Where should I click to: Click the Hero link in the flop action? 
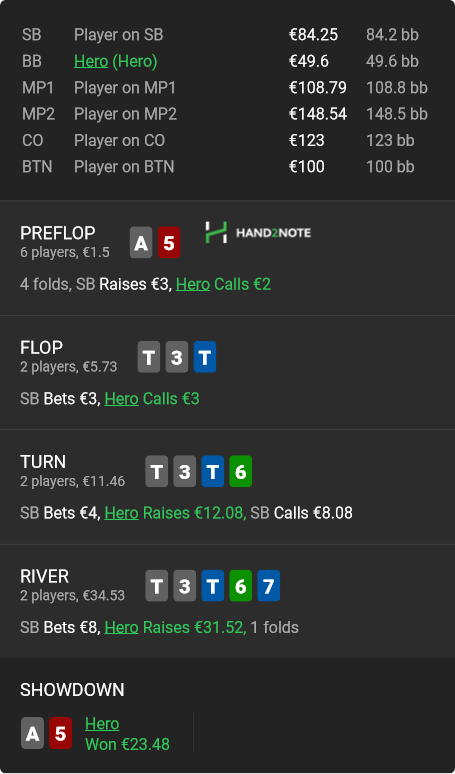click(x=121, y=399)
